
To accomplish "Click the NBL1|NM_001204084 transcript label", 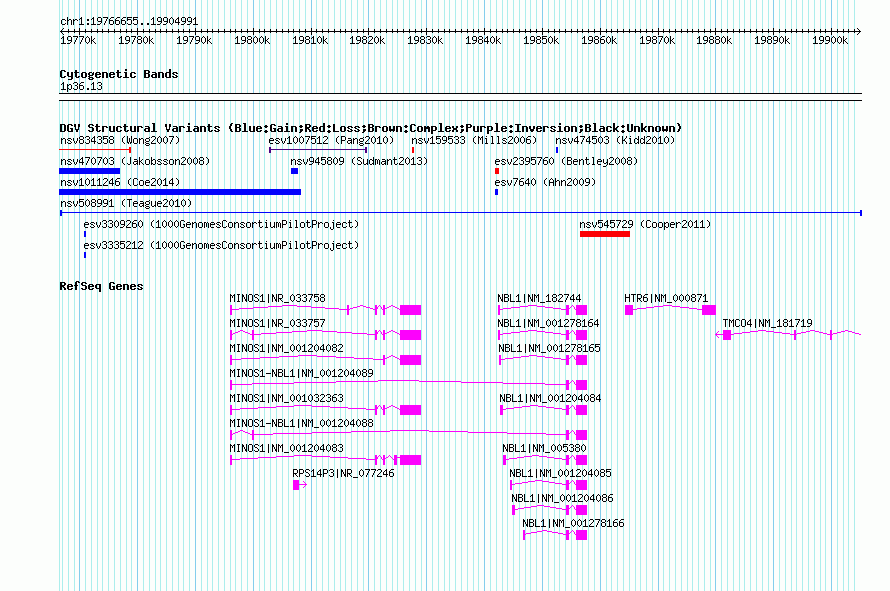I will click(550, 398).
